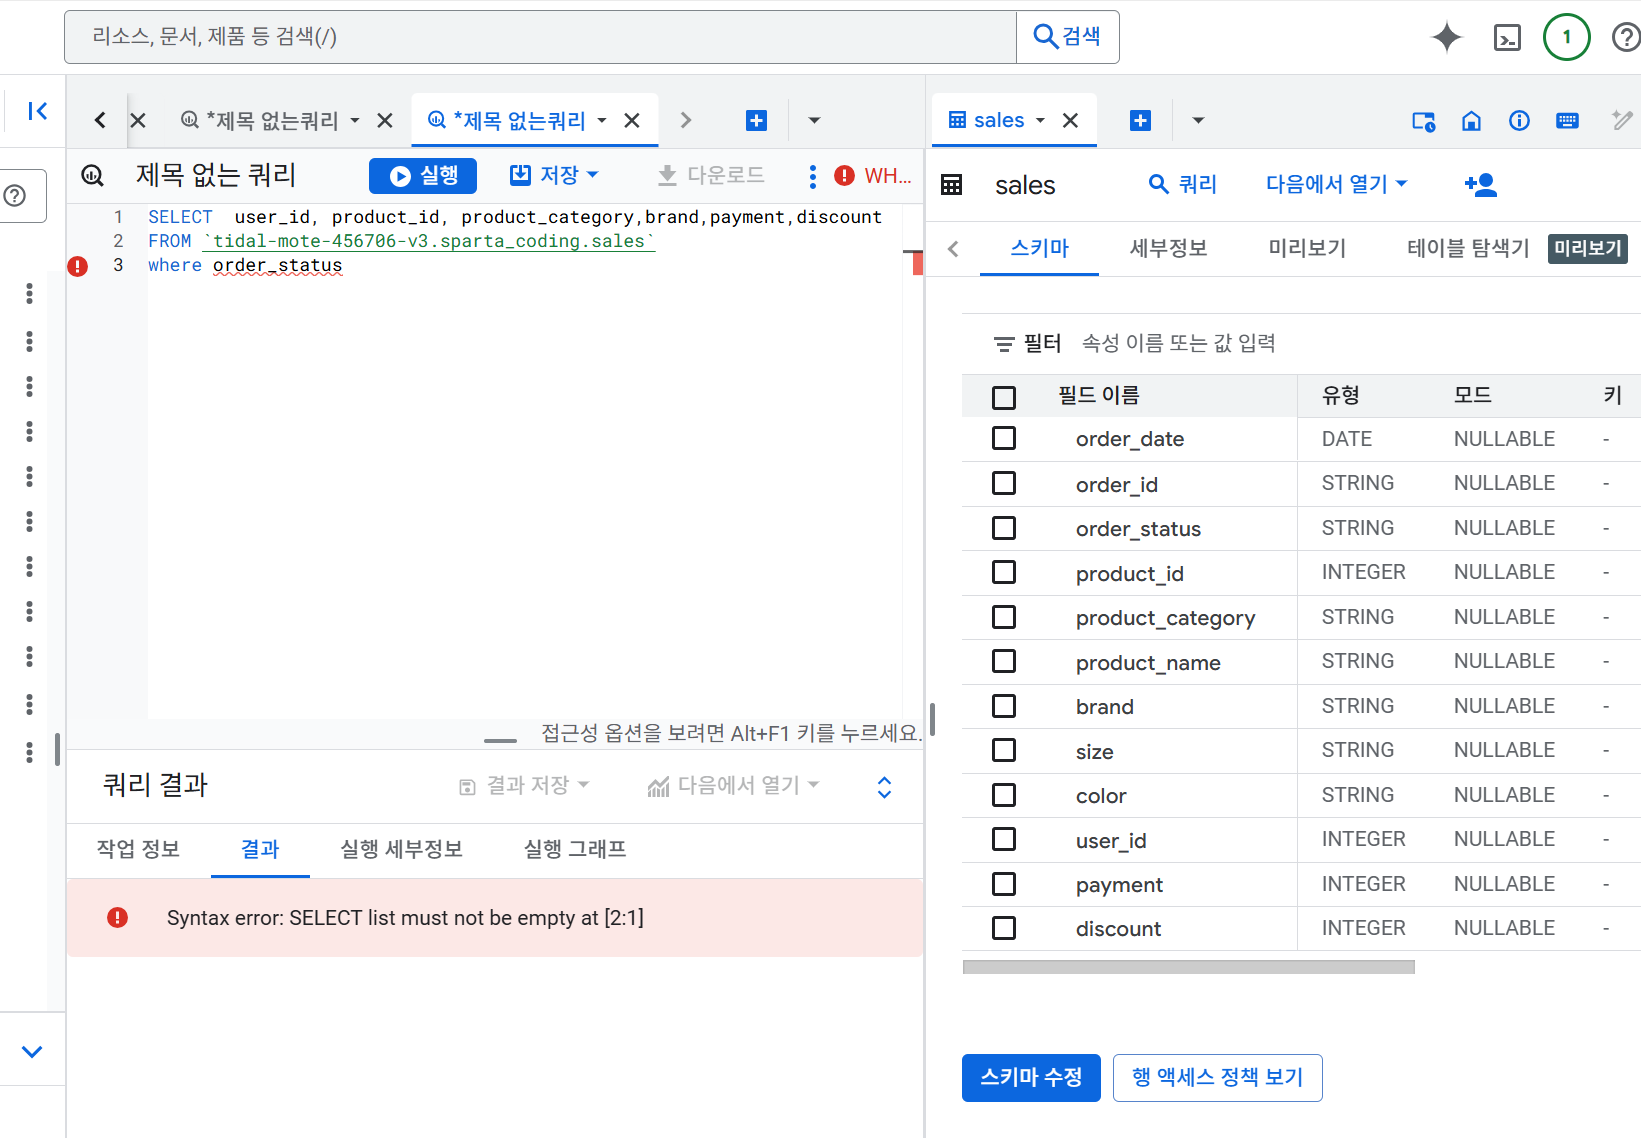The image size is (1641, 1138).
Task: Switch to the 스키마 tab
Action: (x=1040, y=248)
